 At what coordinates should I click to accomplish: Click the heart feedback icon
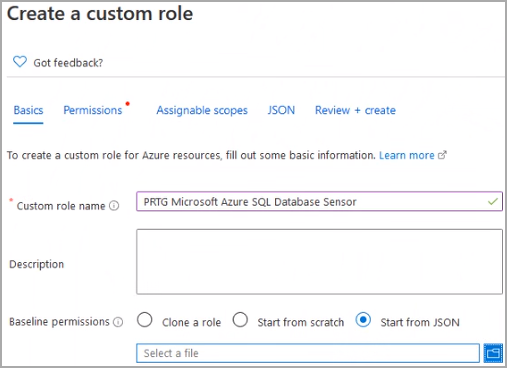[20, 62]
